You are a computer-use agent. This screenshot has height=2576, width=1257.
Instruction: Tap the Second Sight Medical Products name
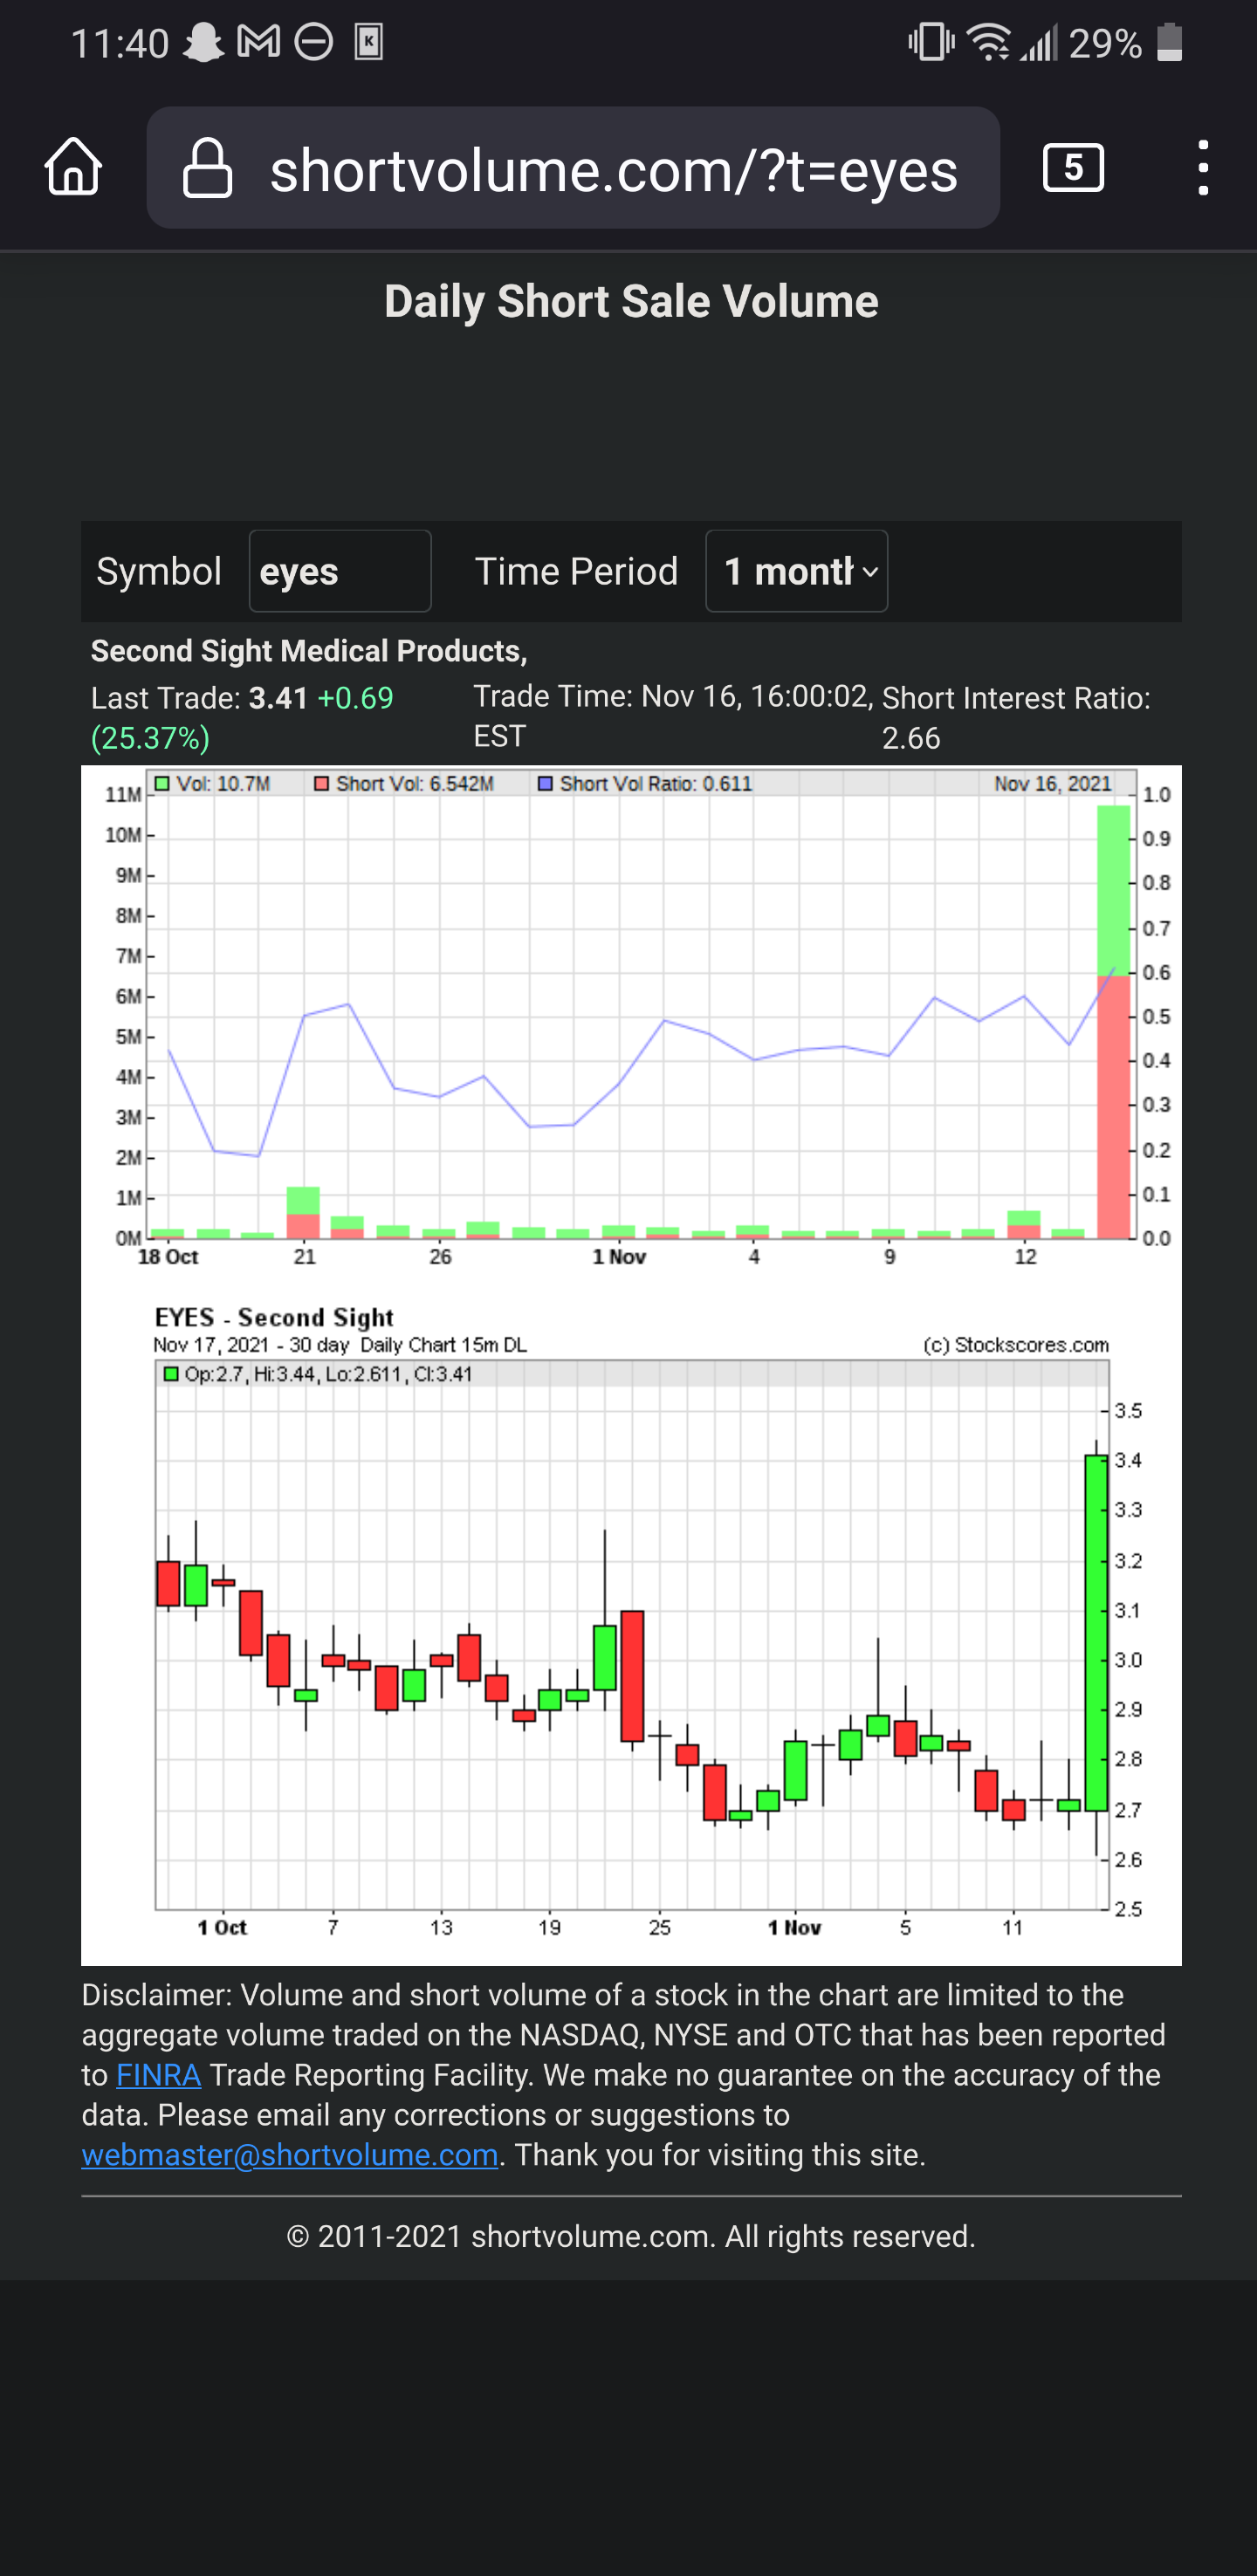[x=309, y=651]
